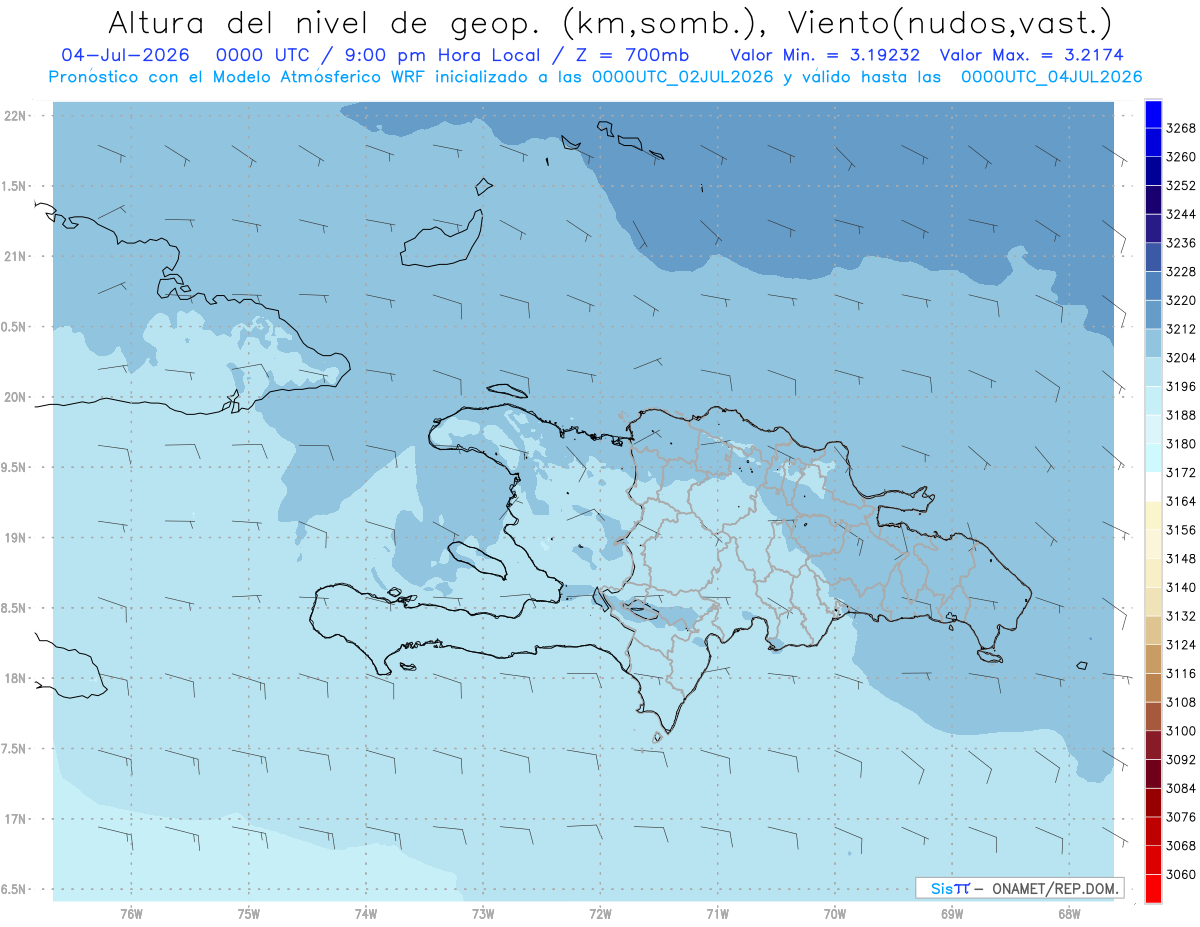Pick the bright blue swatch above 3268
Viewport: 1200px width, 927px height.
pos(1153,114)
